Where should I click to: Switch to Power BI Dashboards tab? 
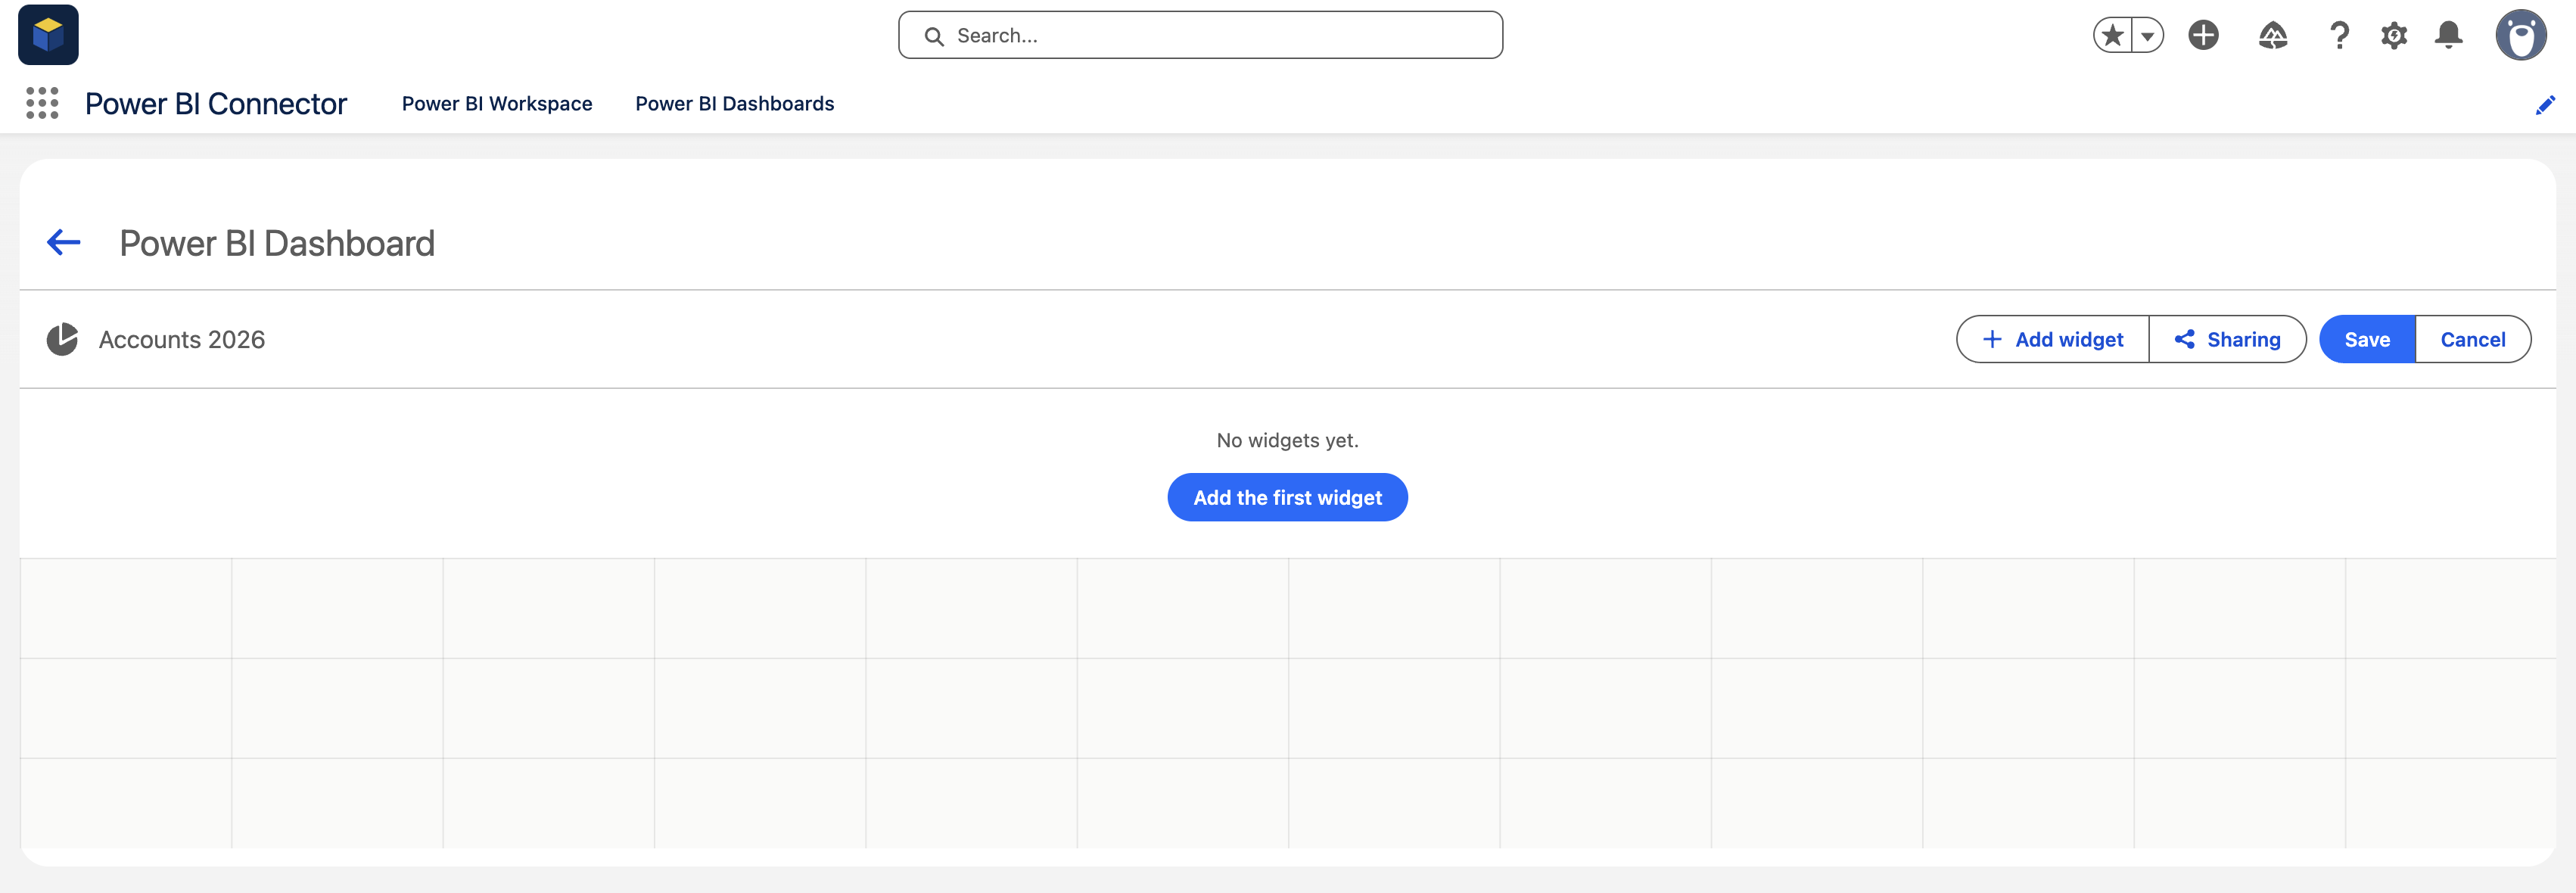(734, 103)
